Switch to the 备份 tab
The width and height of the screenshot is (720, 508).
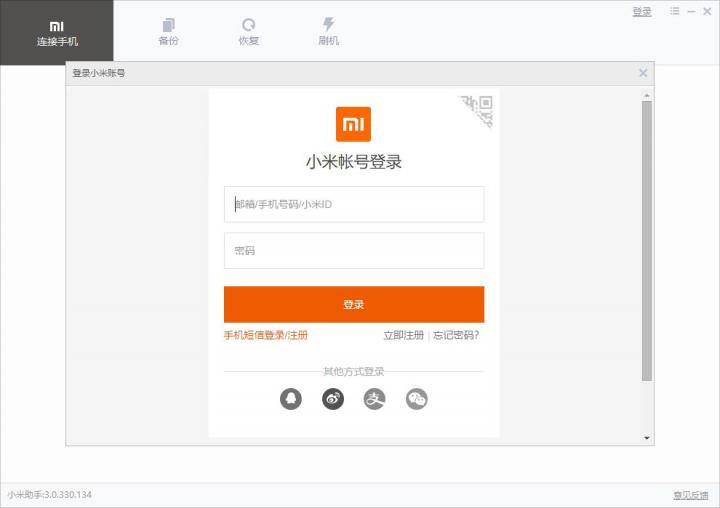[x=169, y=32]
